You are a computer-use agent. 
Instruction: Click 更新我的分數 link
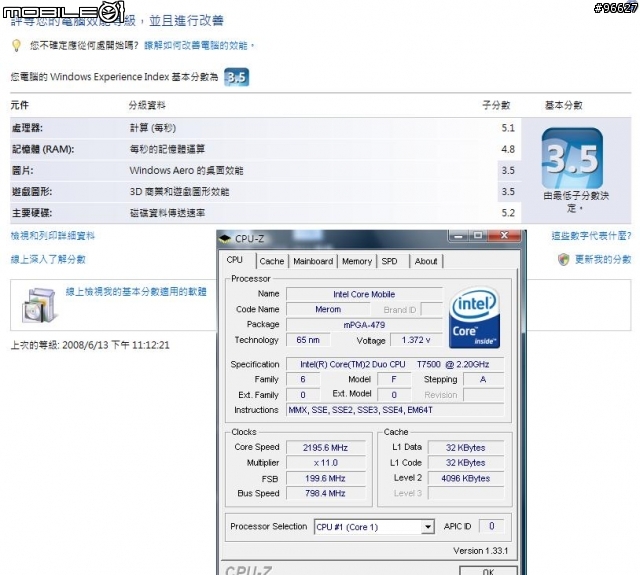tap(603, 259)
